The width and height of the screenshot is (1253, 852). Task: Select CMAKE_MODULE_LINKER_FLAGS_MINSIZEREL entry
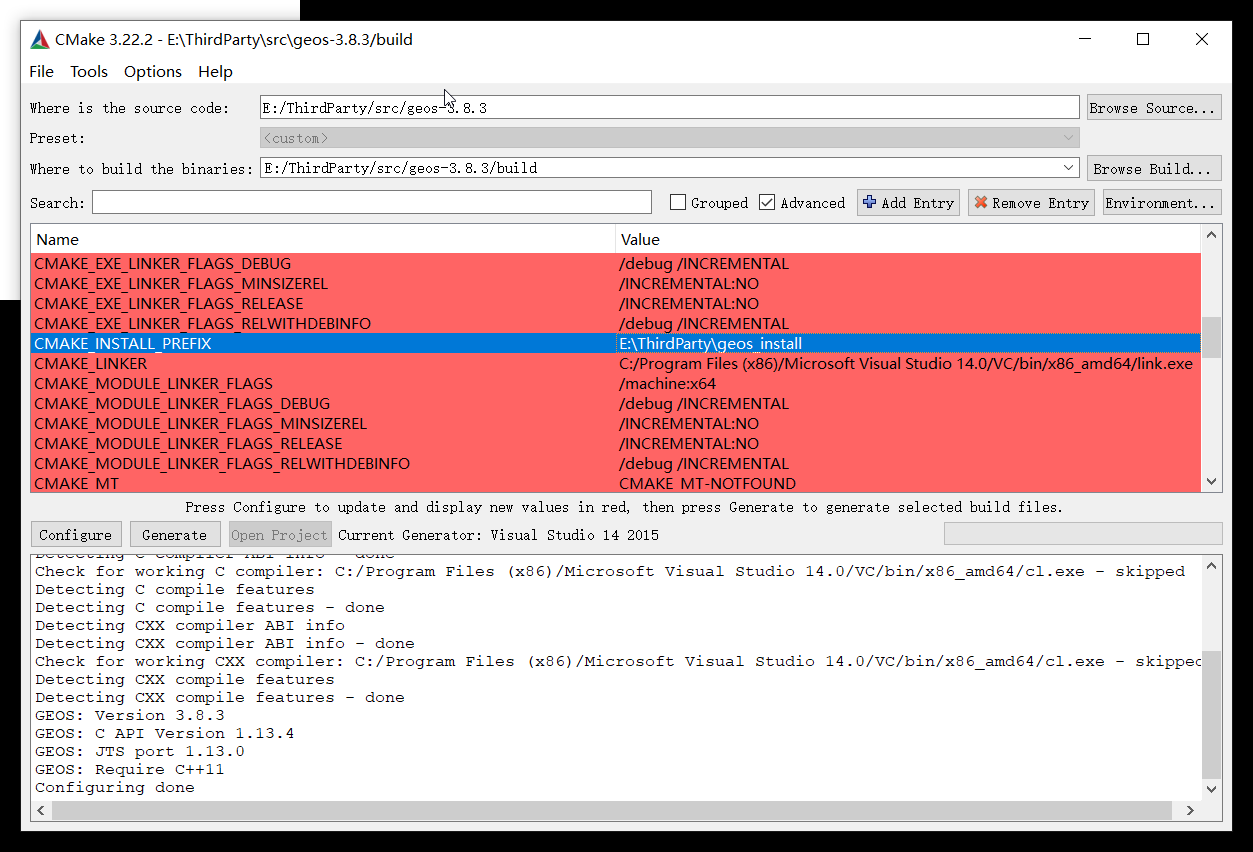(x=200, y=424)
